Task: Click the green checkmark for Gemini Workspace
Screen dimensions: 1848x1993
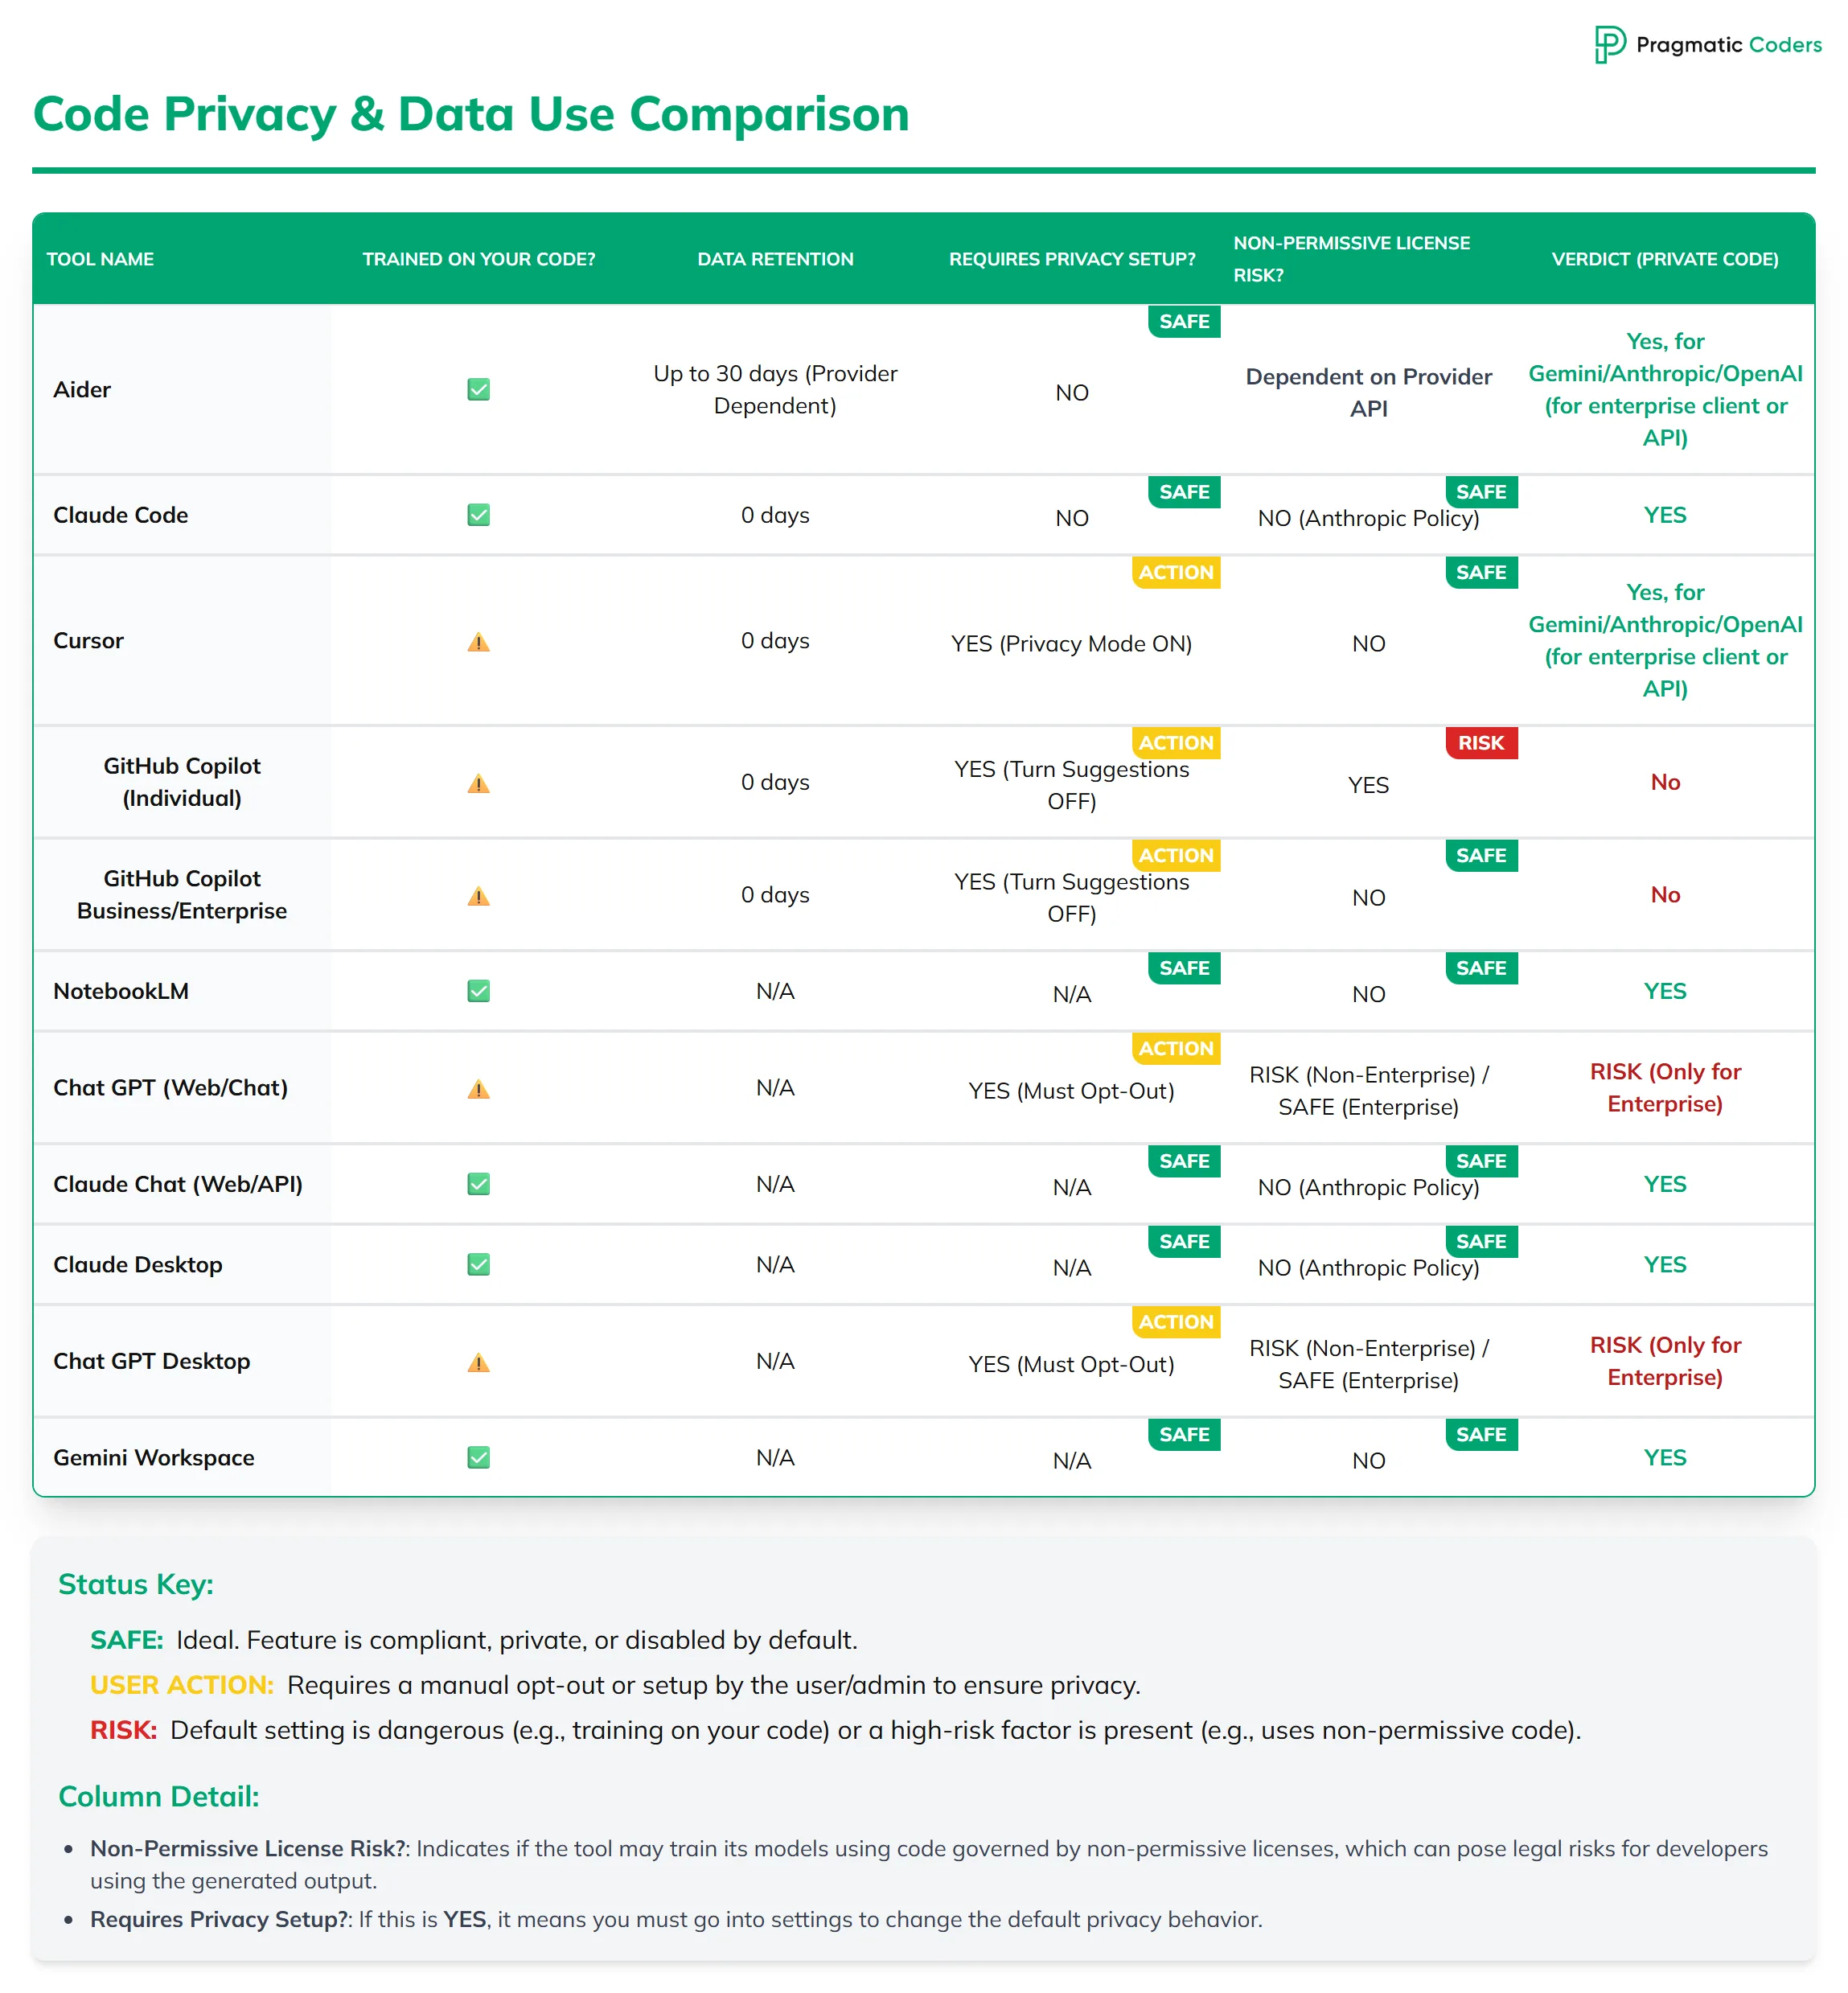Action: point(478,1457)
